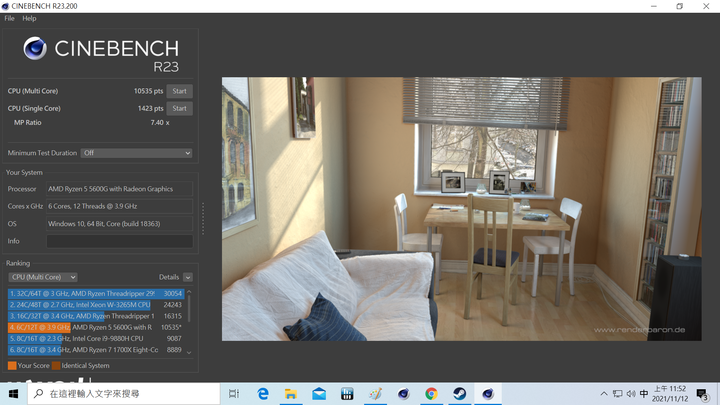Show hidden system tray icons
The image size is (720, 405).
click(x=604, y=394)
